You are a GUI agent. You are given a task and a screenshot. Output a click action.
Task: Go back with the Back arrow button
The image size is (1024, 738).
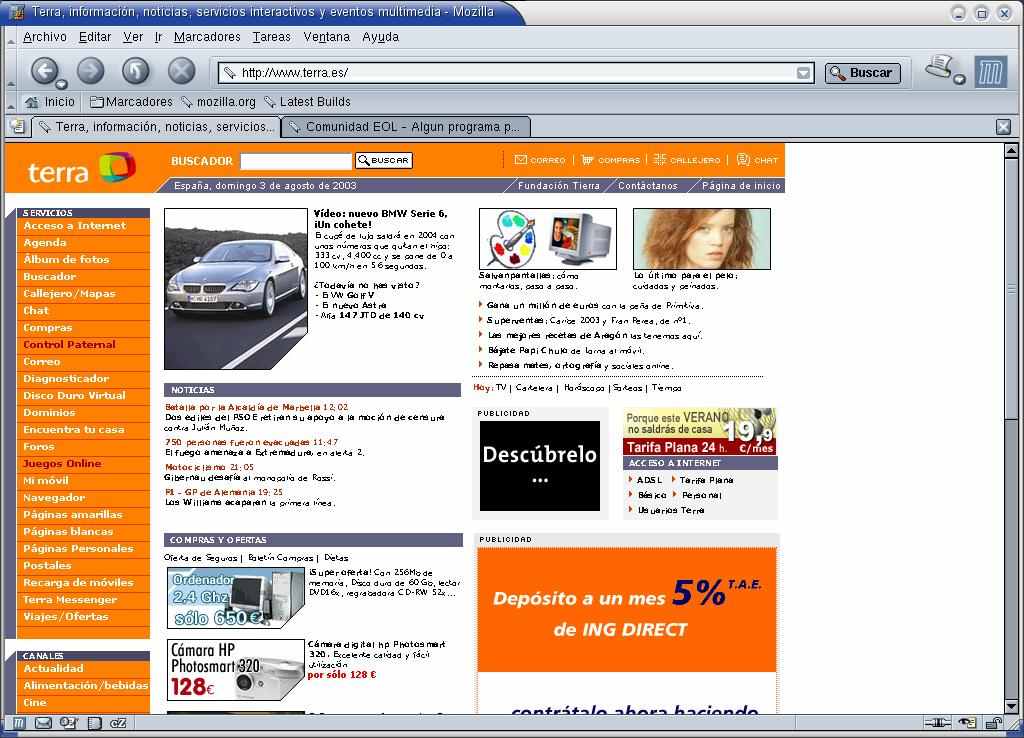point(44,71)
